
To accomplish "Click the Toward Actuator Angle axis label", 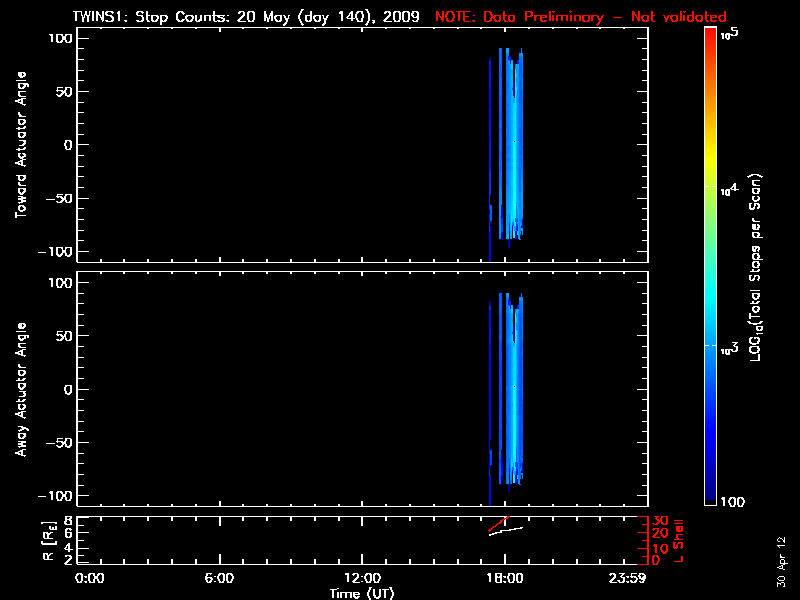I will [x=19, y=146].
